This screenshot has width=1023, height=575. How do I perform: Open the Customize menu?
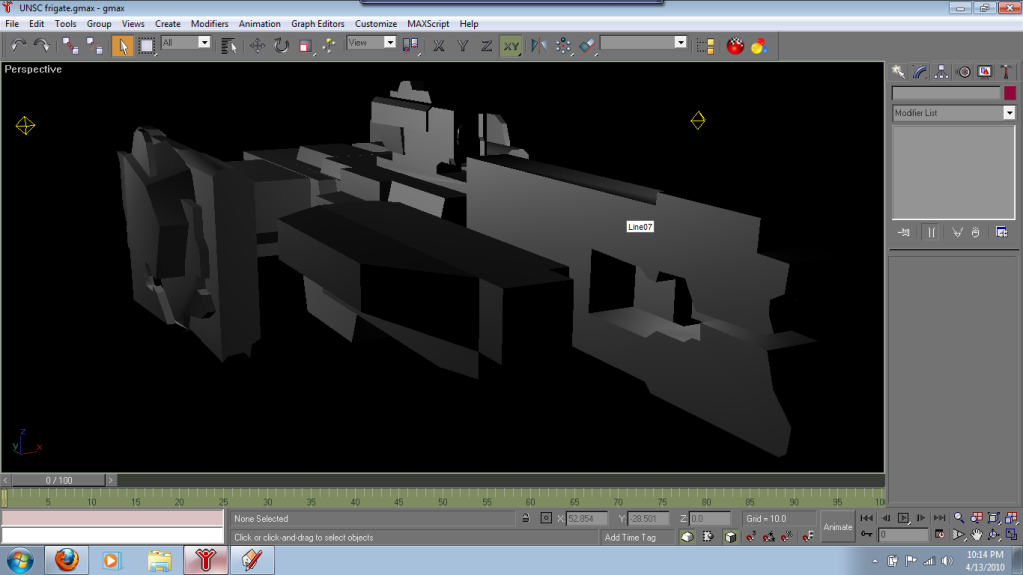click(x=376, y=23)
